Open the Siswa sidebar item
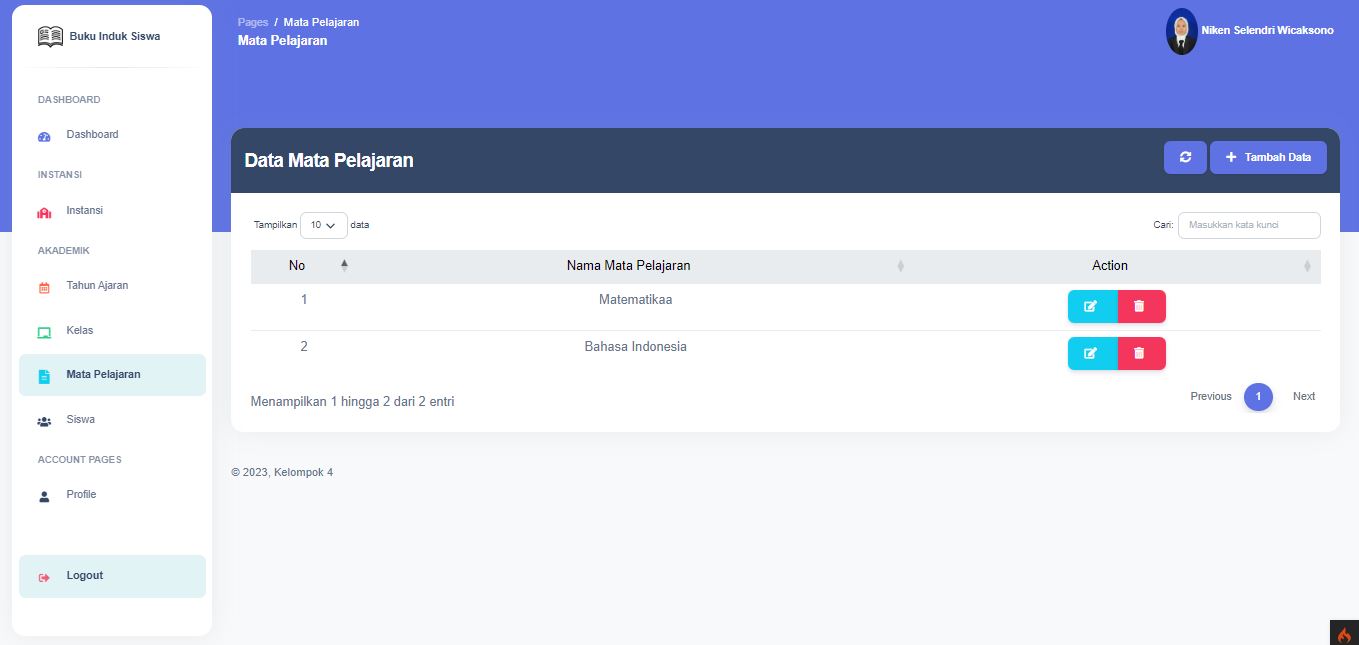Screen dimensions: 1359x645 [x=80, y=420]
